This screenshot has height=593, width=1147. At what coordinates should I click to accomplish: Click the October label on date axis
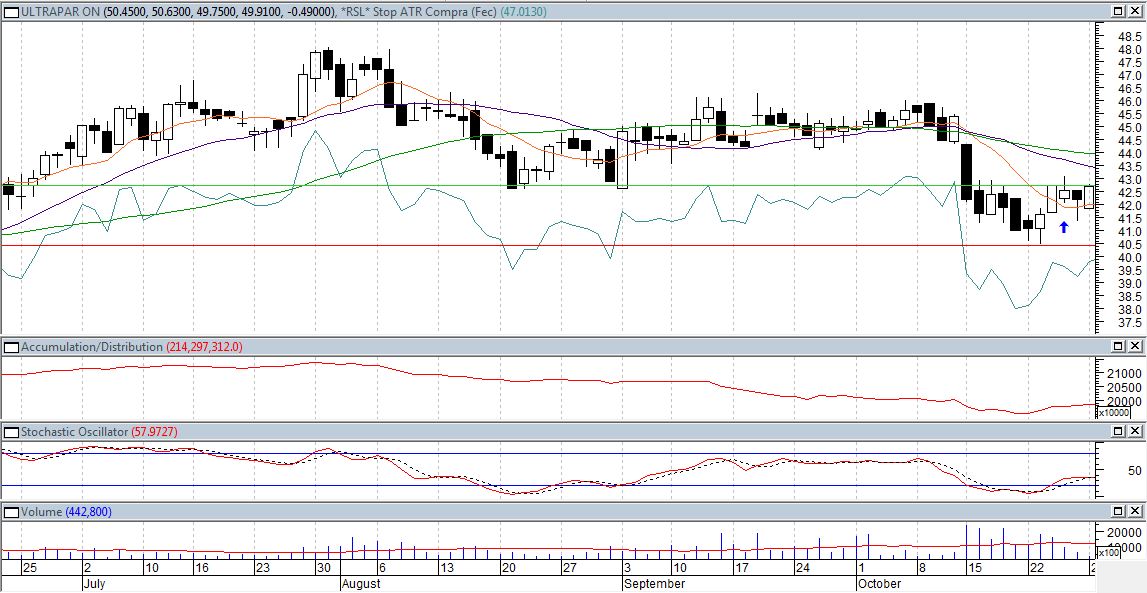coord(879,583)
